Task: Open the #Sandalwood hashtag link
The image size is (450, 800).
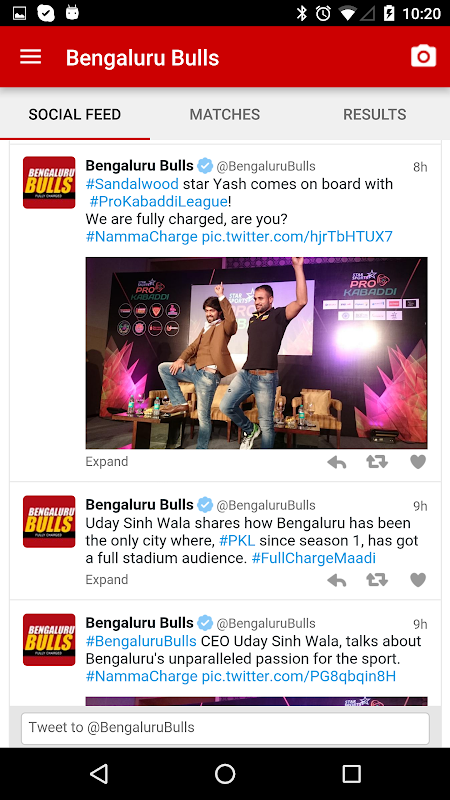Action: coord(132,184)
